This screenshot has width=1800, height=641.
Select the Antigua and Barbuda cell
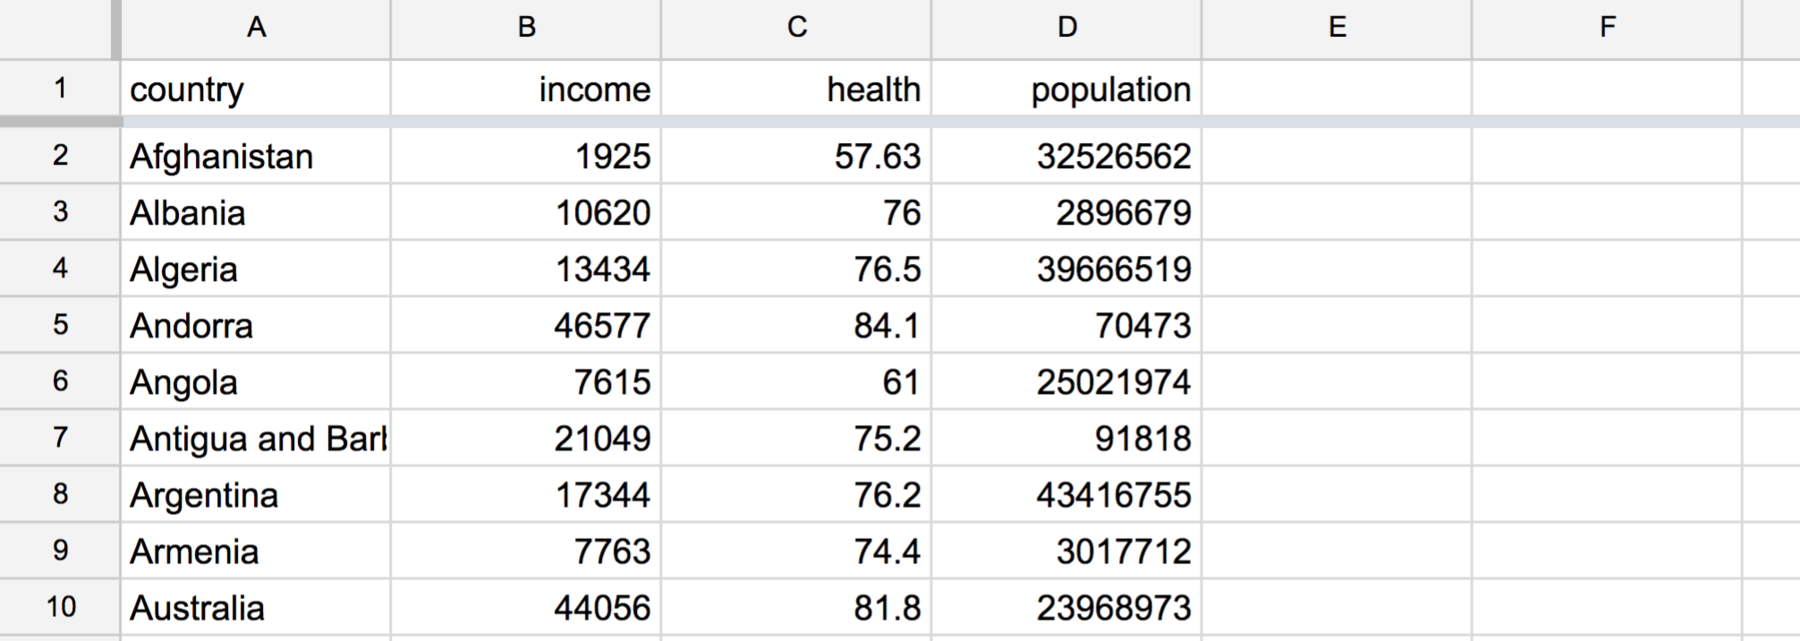tap(256, 438)
